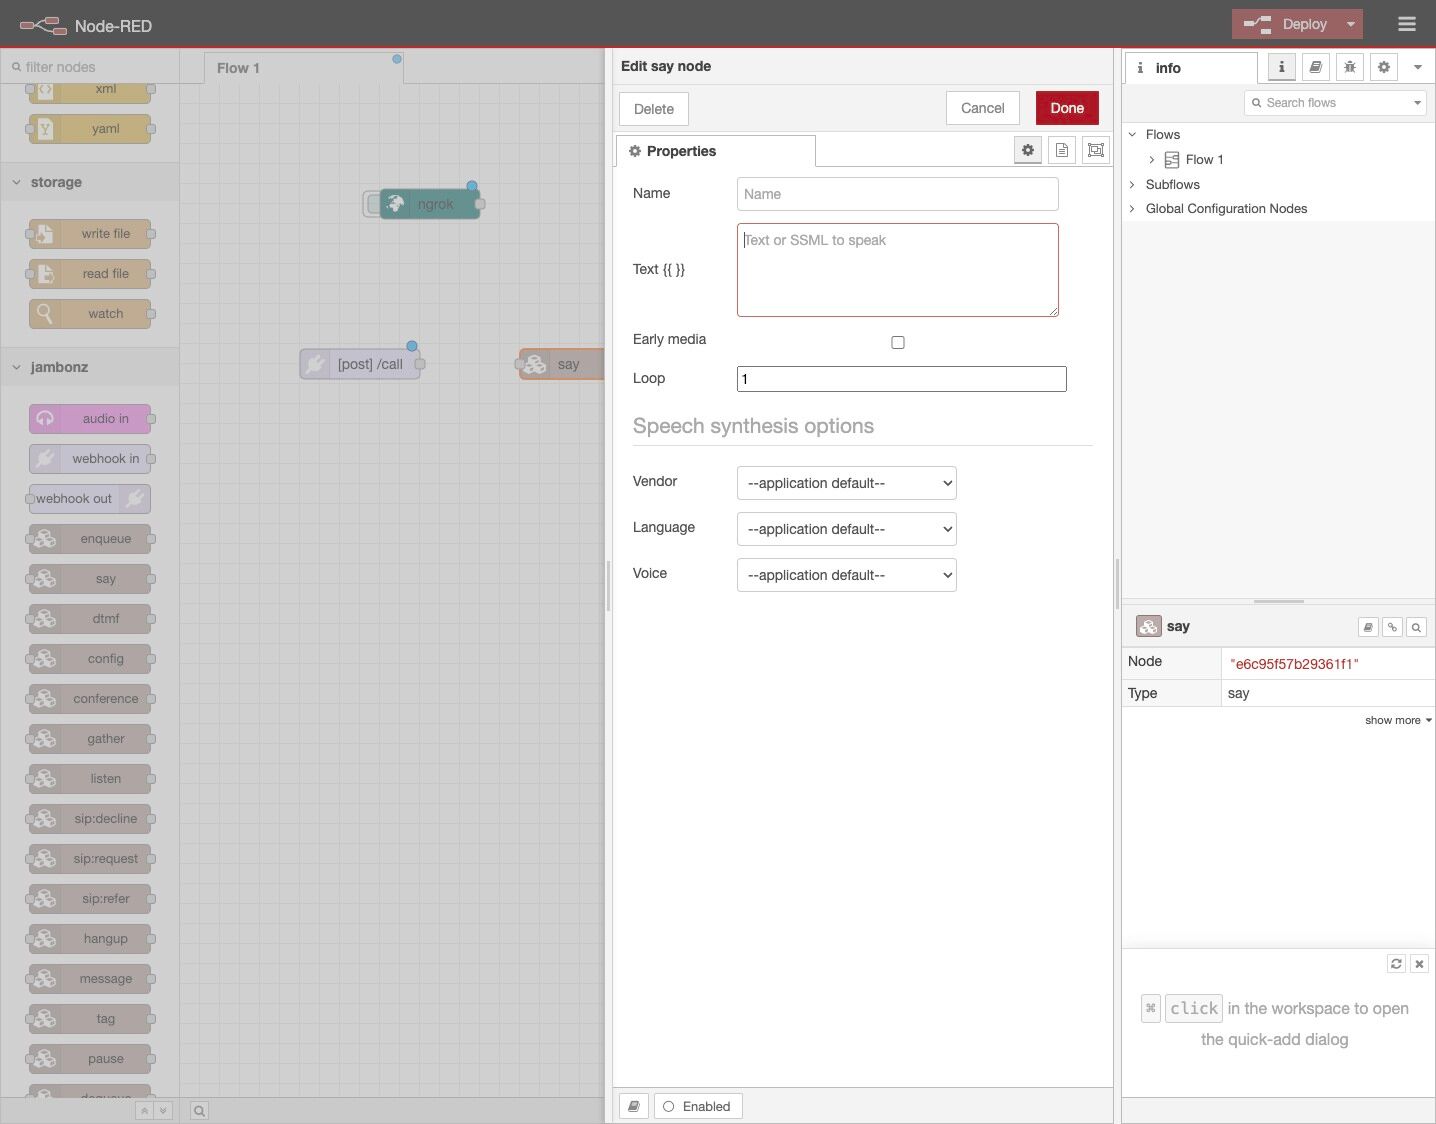
Task: Toggle the Enabled setting at dialog bottom
Action: 697,1106
